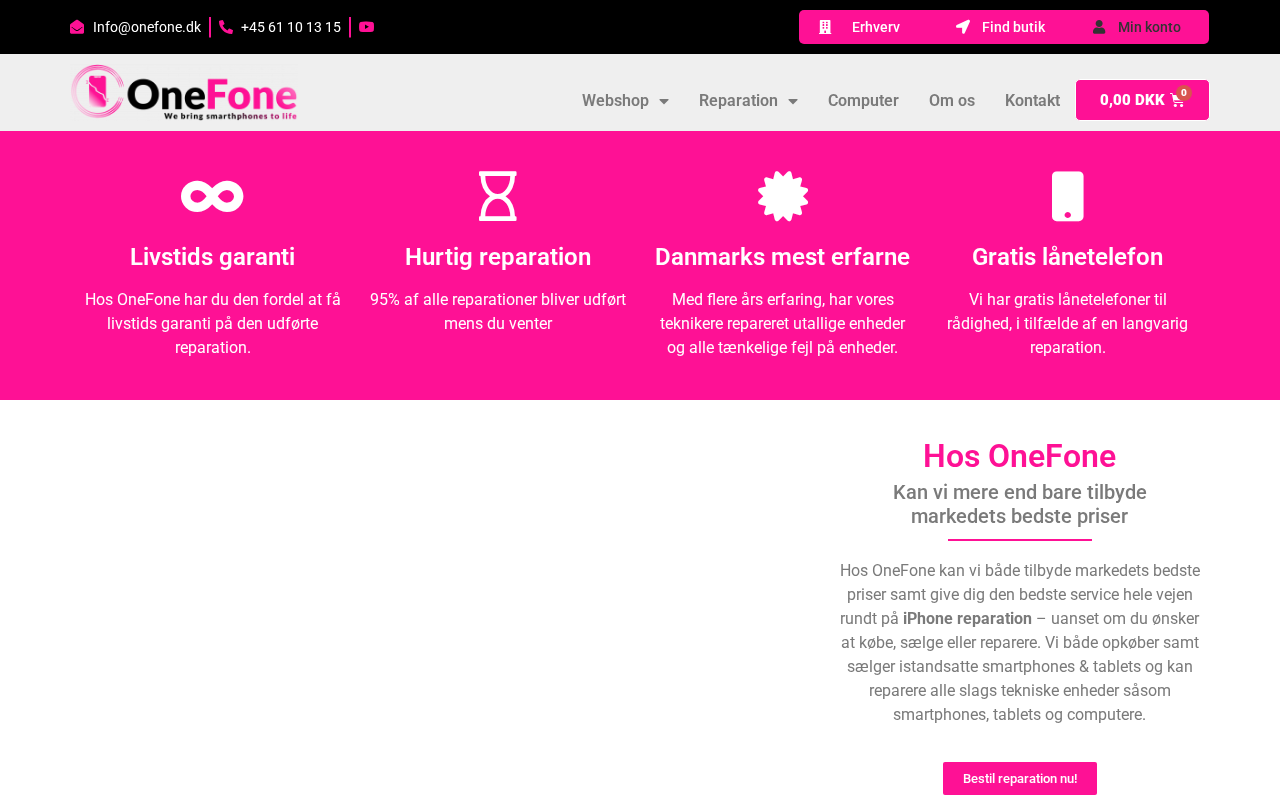This screenshot has height=800, width=1280.
Task: Click the envelope email icon
Action: [77, 27]
